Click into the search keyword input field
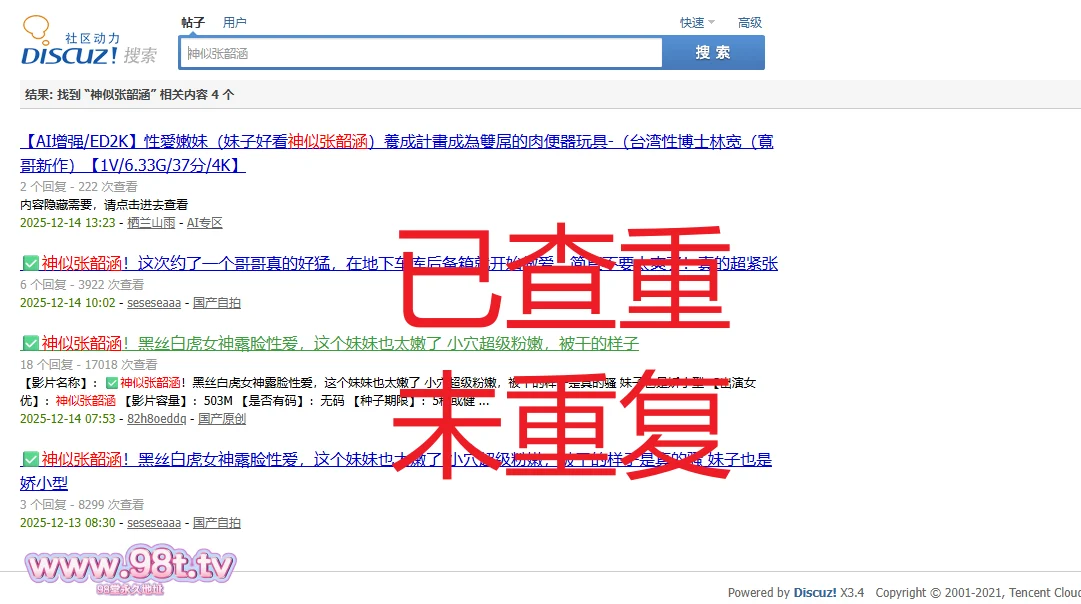The image size is (1081, 604). [x=420, y=53]
